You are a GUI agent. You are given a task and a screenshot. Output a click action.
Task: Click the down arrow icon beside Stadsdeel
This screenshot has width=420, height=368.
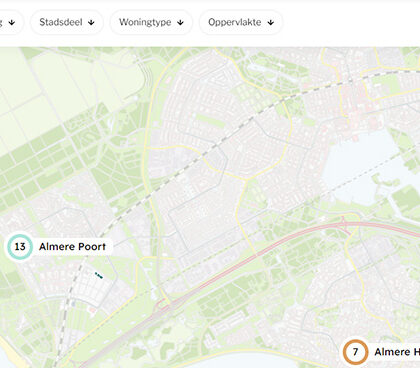point(91,22)
